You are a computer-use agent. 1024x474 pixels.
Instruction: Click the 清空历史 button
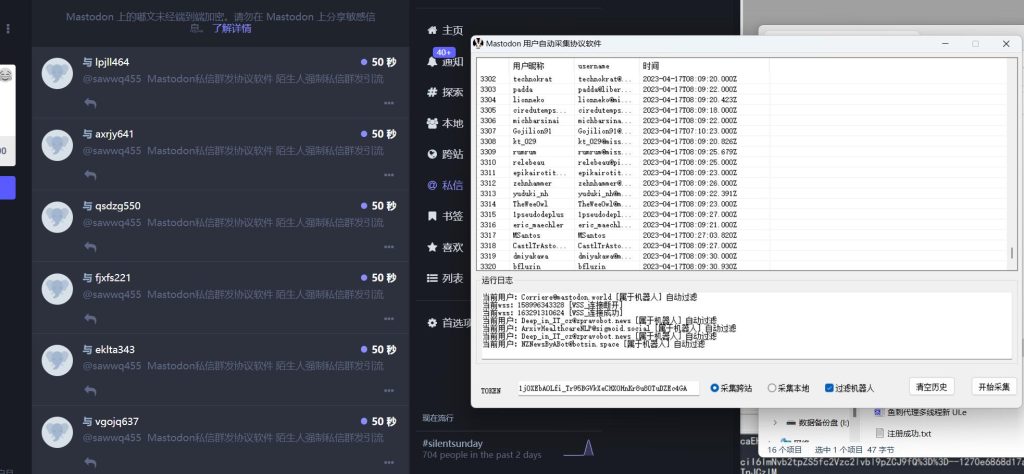tap(933, 387)
